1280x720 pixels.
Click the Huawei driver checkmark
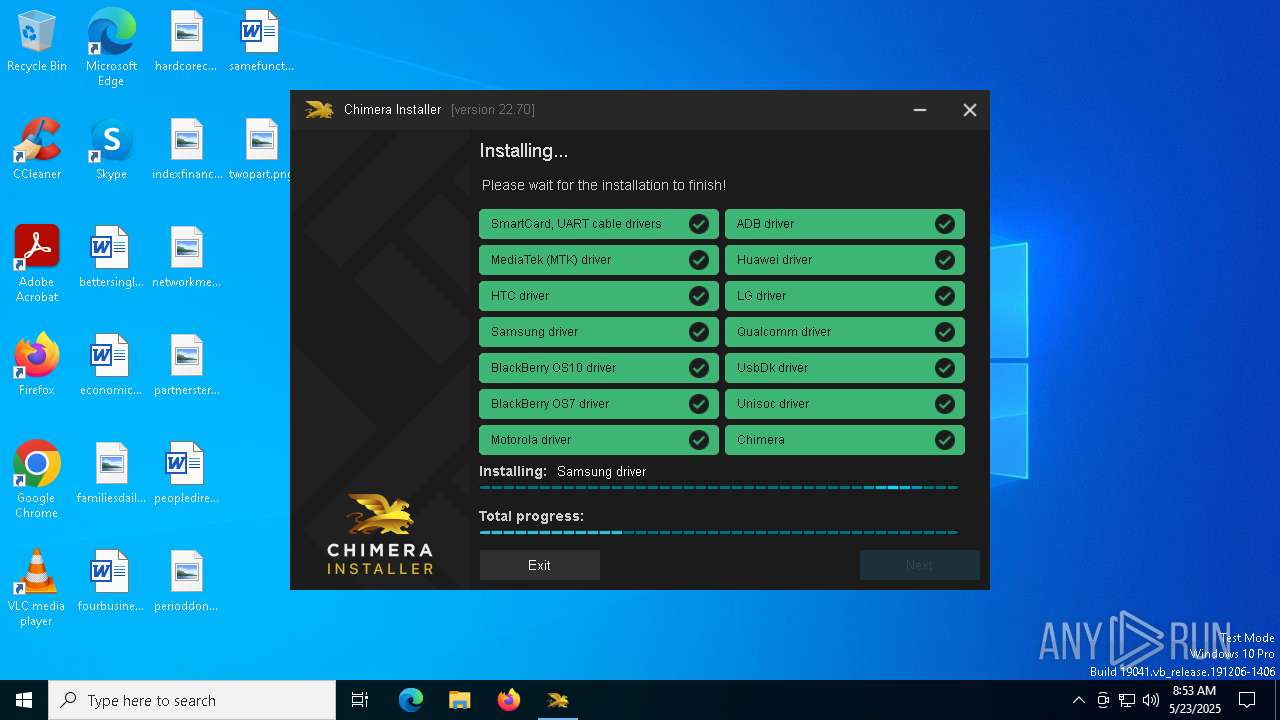[945, 260]
